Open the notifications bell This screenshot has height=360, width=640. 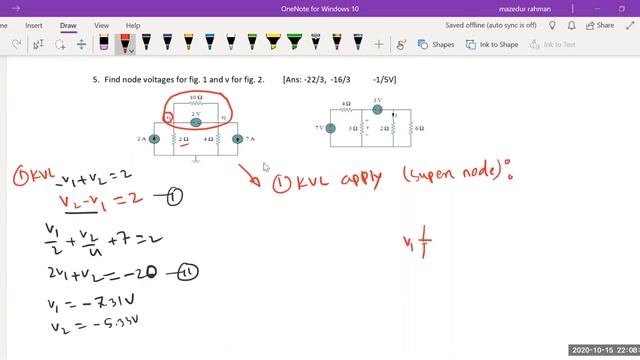tap(571, 25)
